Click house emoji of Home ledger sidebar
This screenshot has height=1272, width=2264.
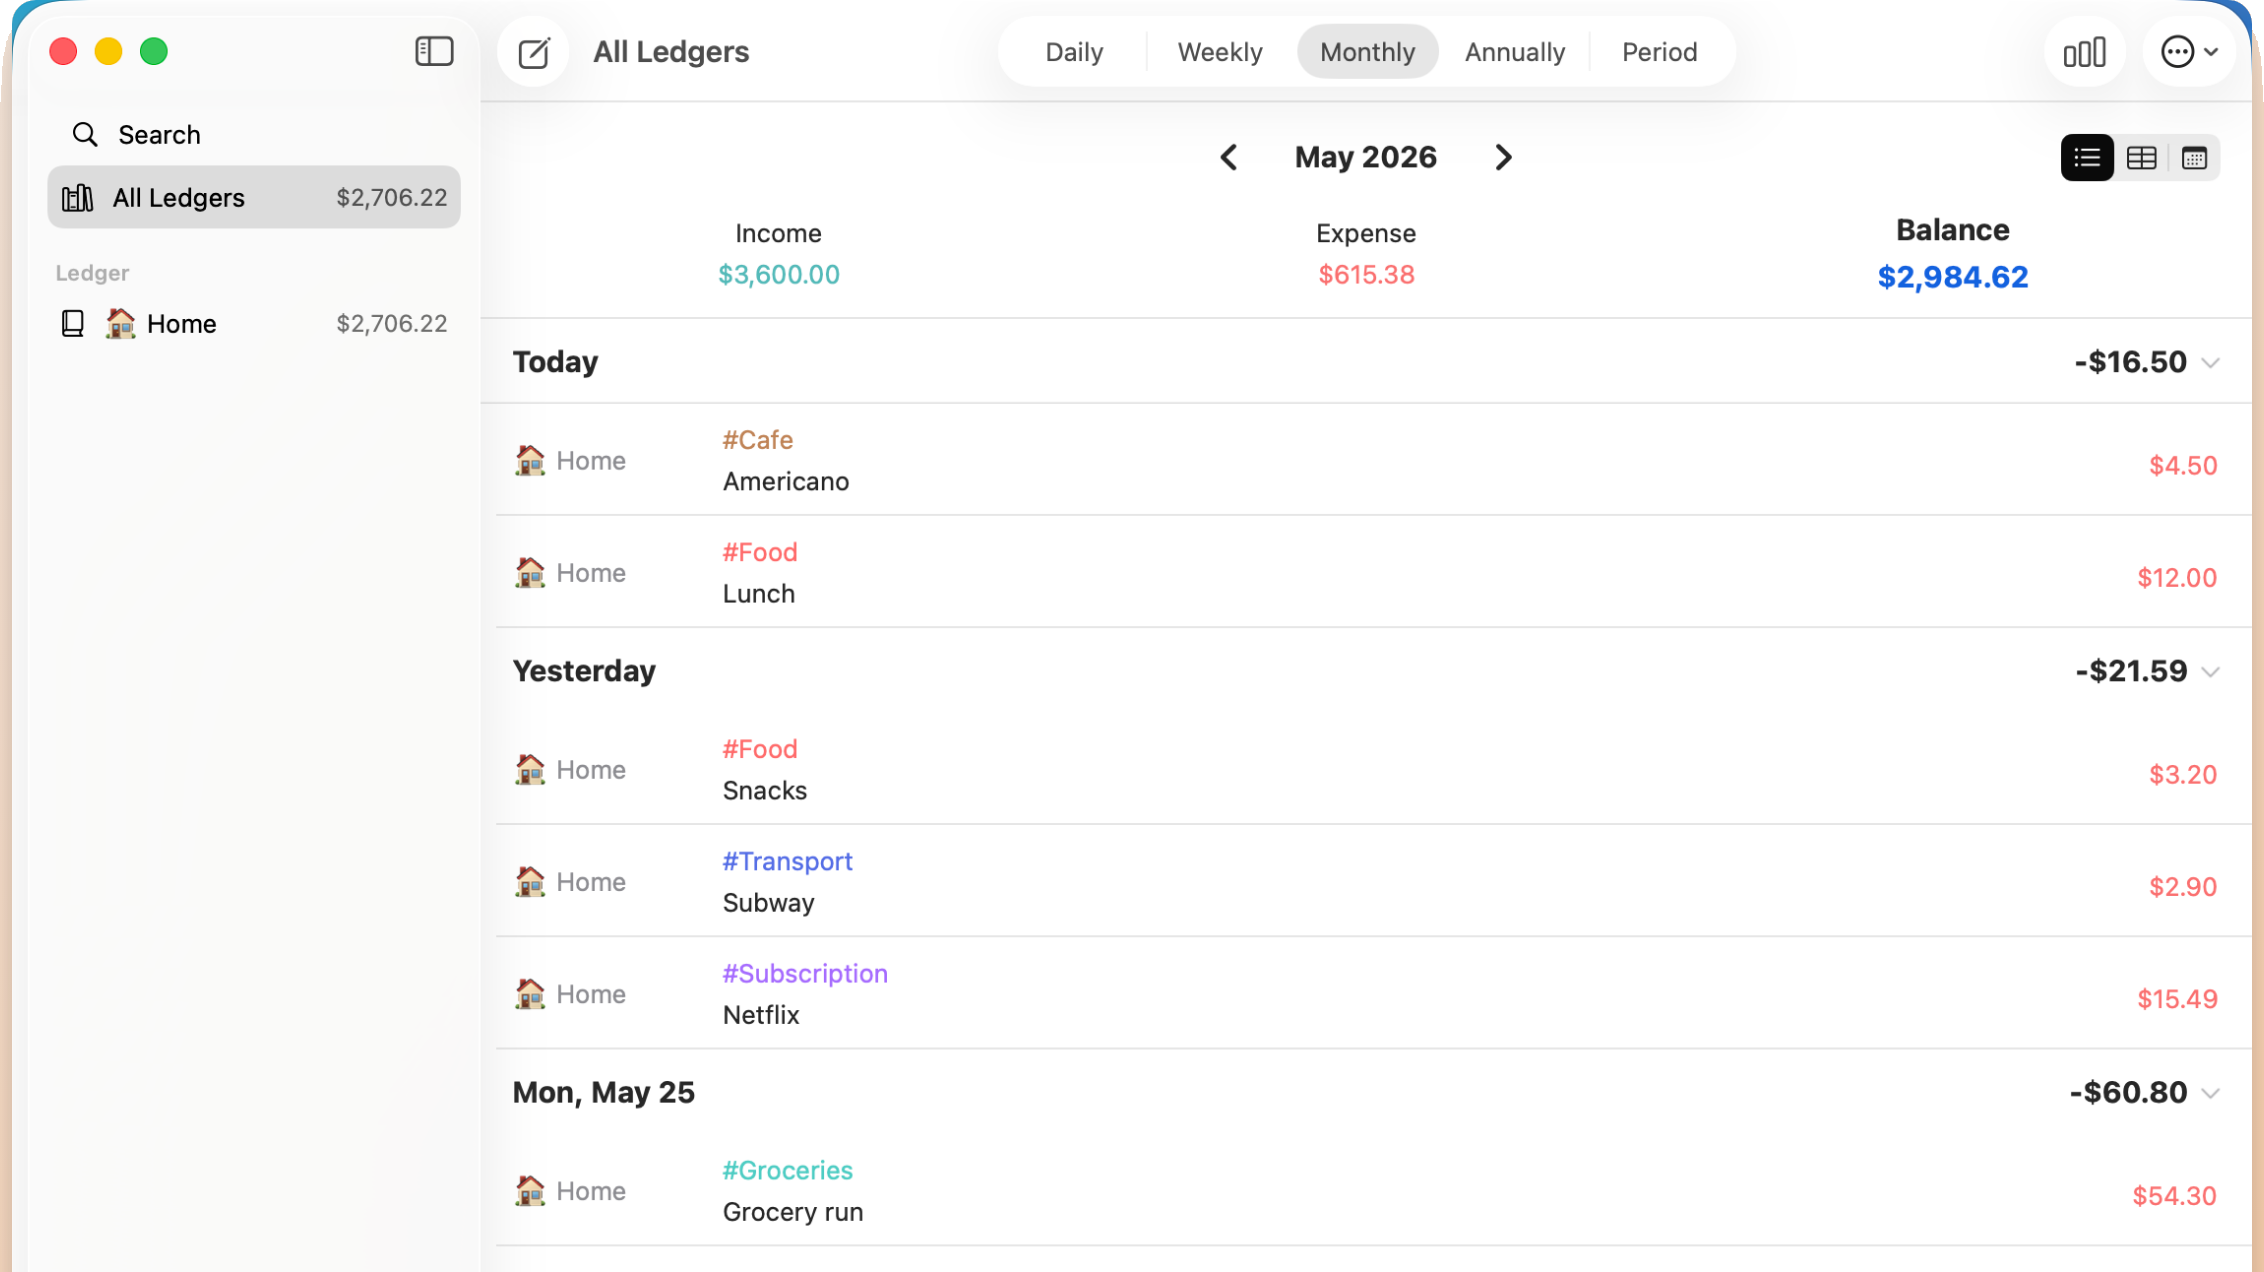click(x=120, y=323)
